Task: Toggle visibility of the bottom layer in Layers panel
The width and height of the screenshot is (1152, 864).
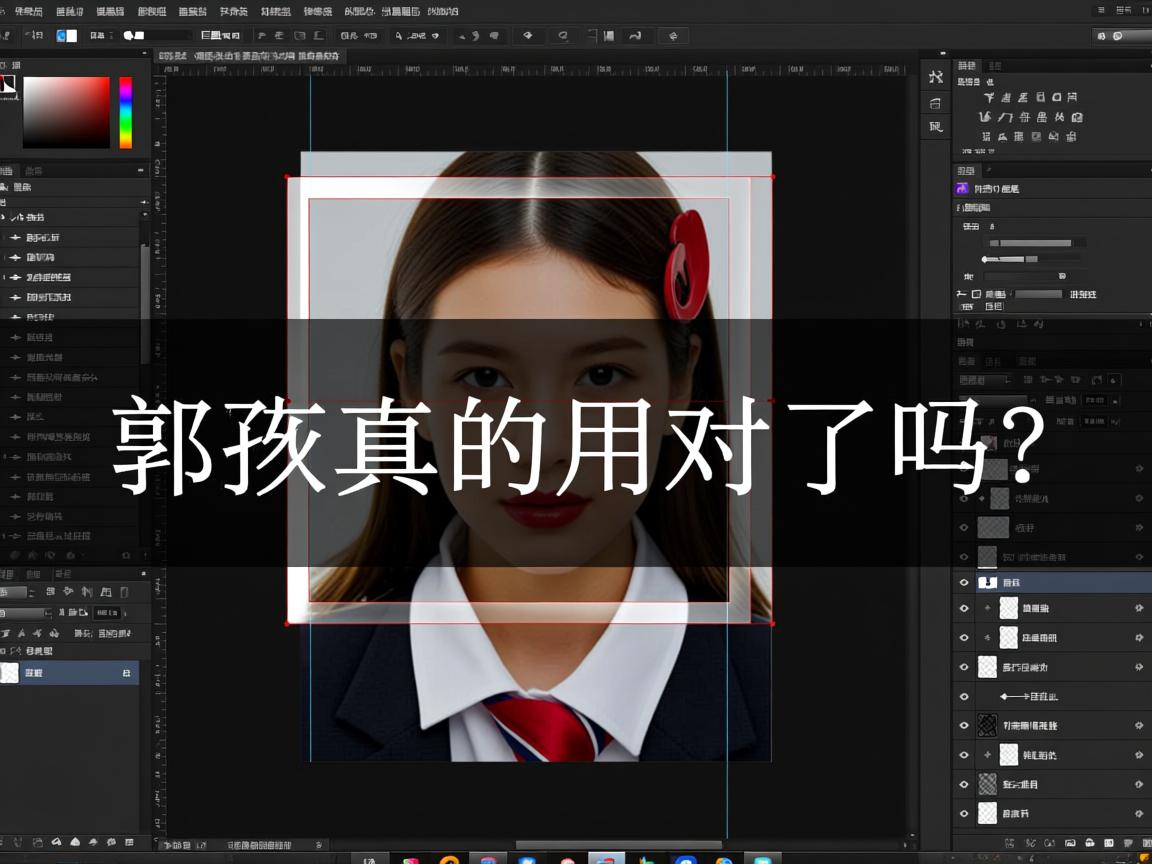Action: (963, 813)
